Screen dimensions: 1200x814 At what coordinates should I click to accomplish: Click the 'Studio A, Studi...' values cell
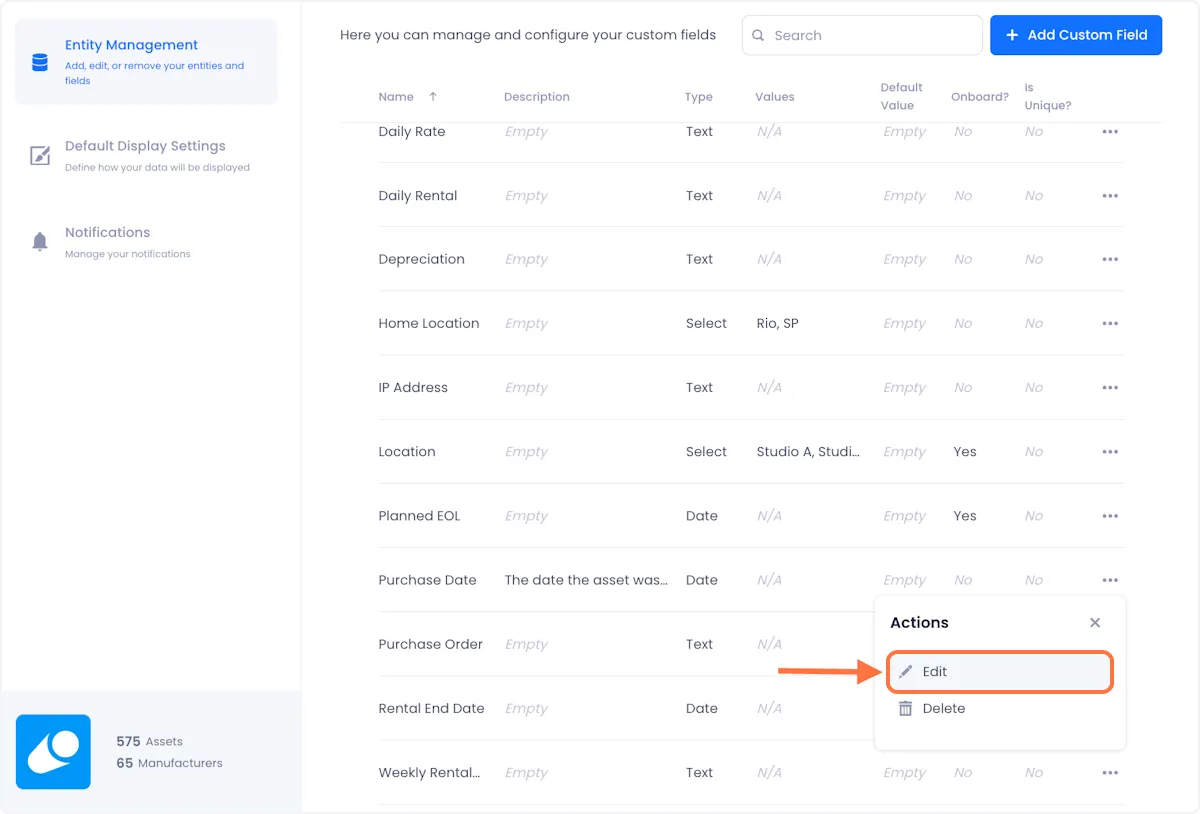pyautogui.click(x=808, y=452)
